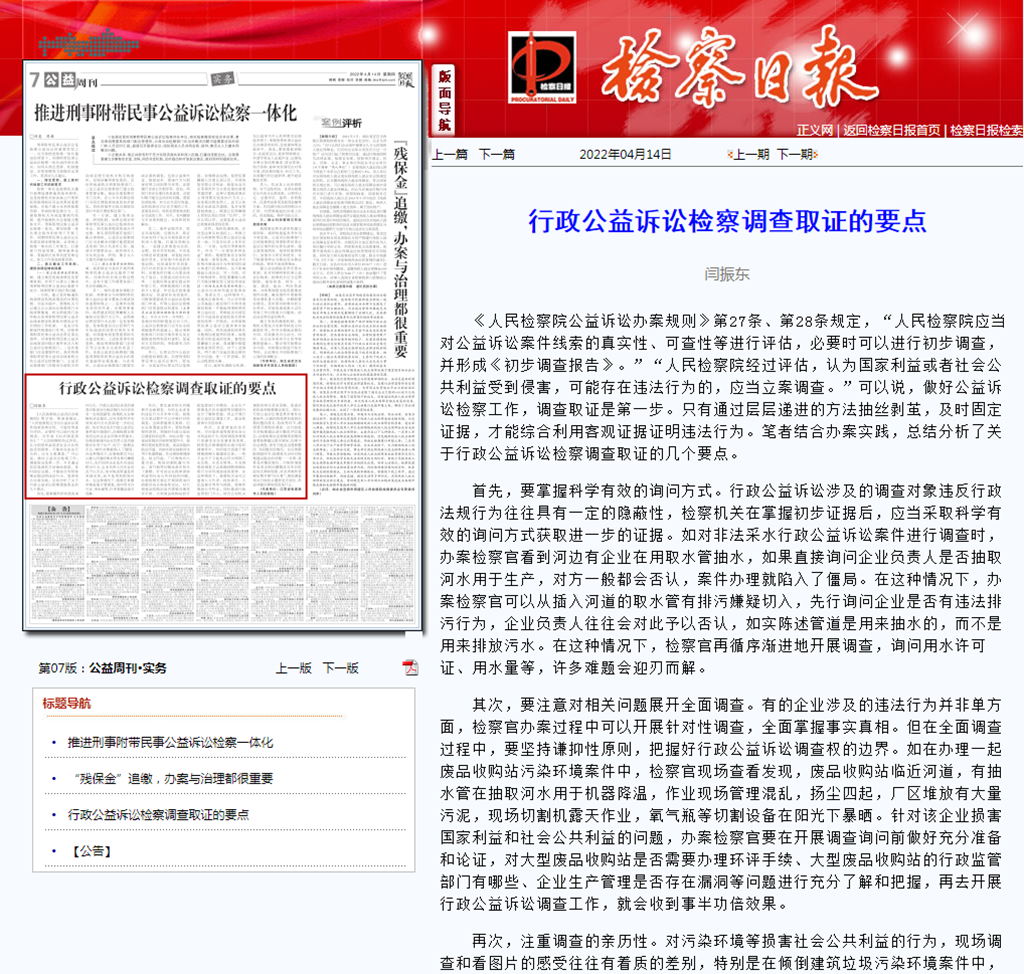Screen dimensions: 1024x974
Task: Select 行政公益诉讼检察调查取证的要点 in title navigation
Action: coord(158,815)
